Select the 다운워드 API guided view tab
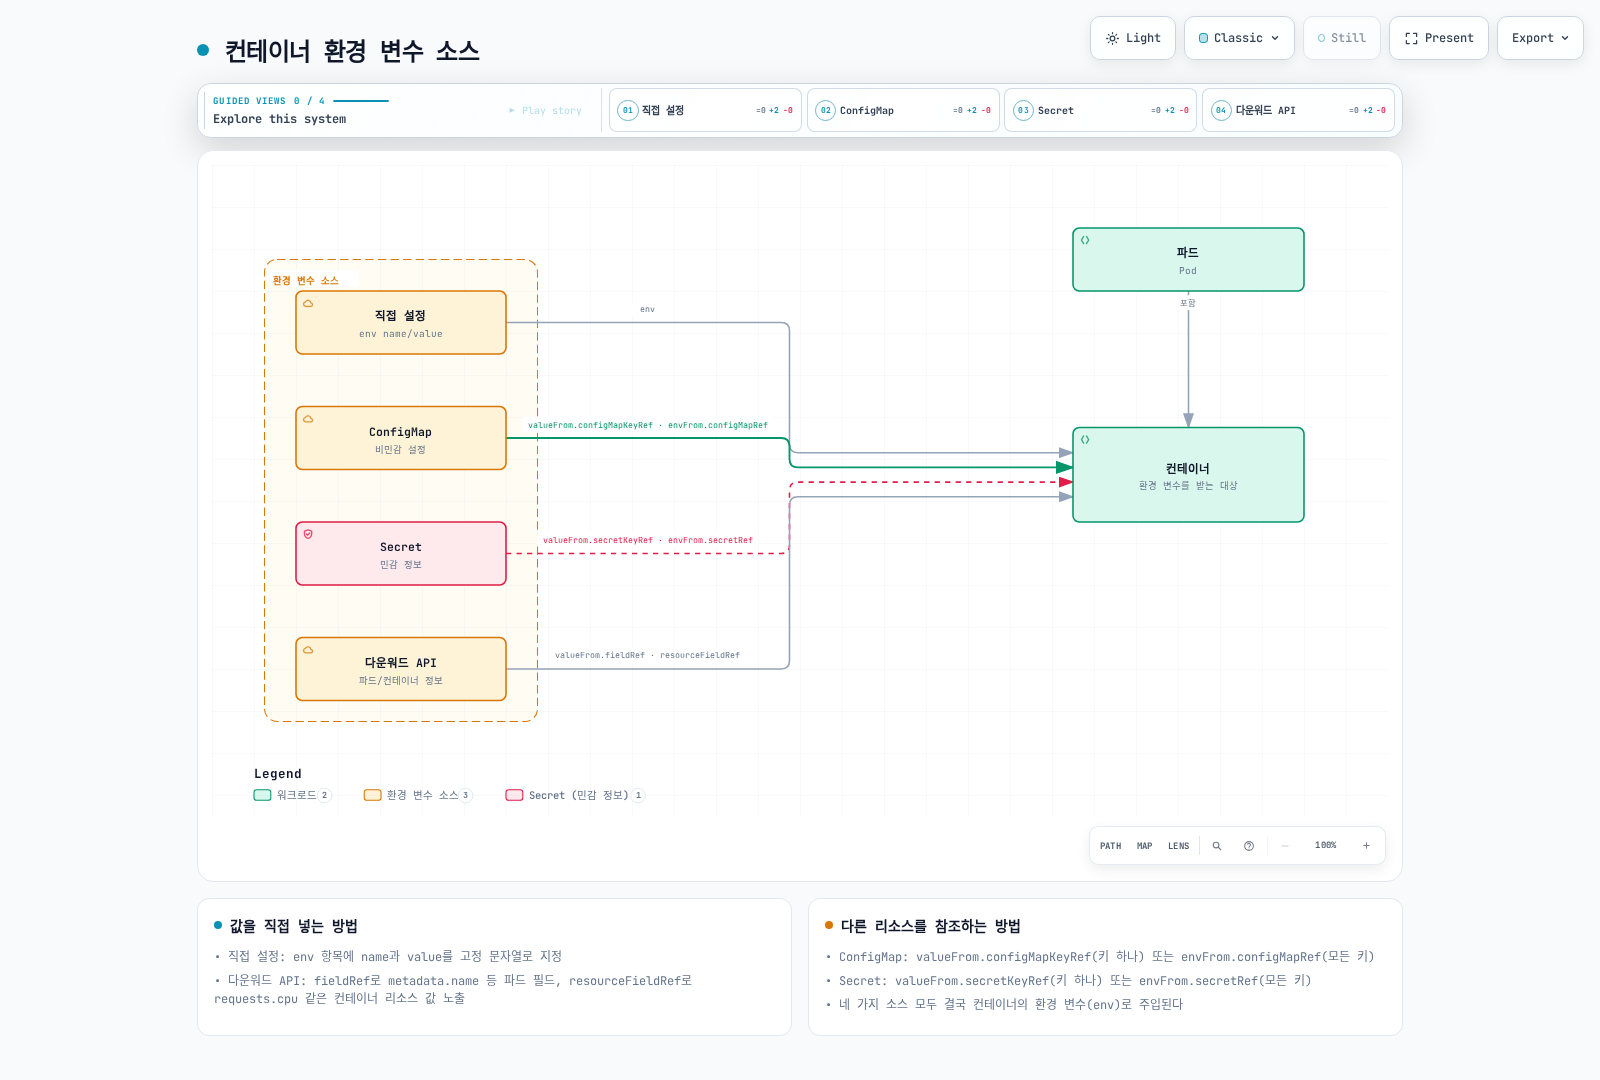This screenshot has height=1080, width=1600. 1298,110
